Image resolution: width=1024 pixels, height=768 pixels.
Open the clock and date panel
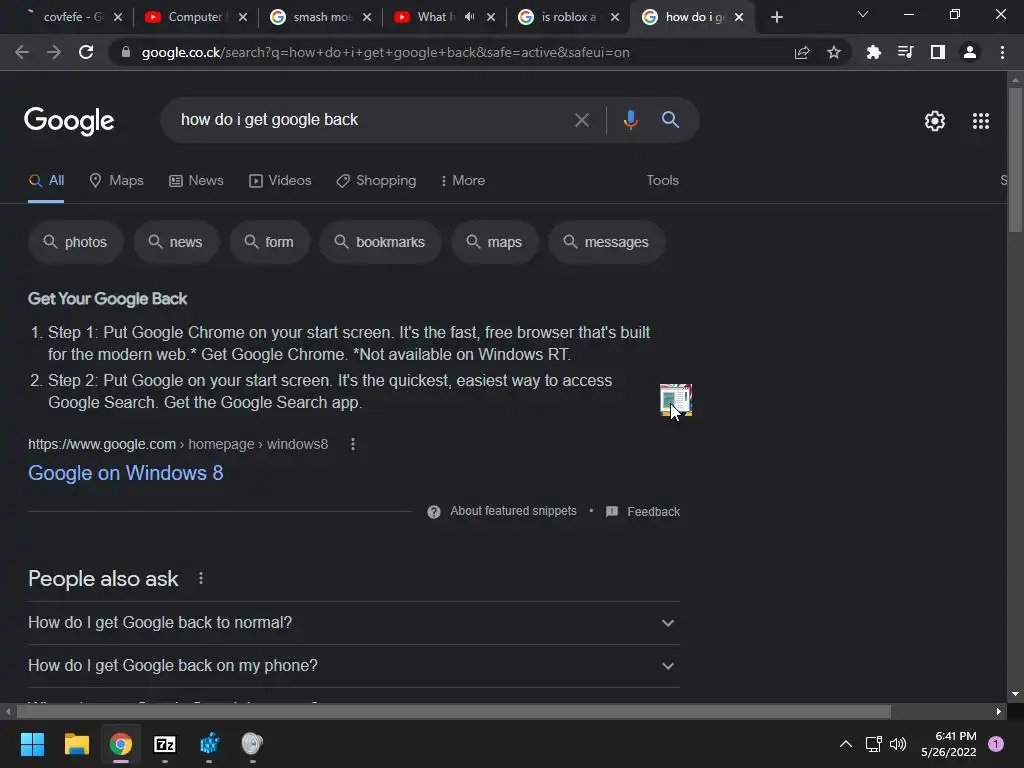(x=949, y=744)
